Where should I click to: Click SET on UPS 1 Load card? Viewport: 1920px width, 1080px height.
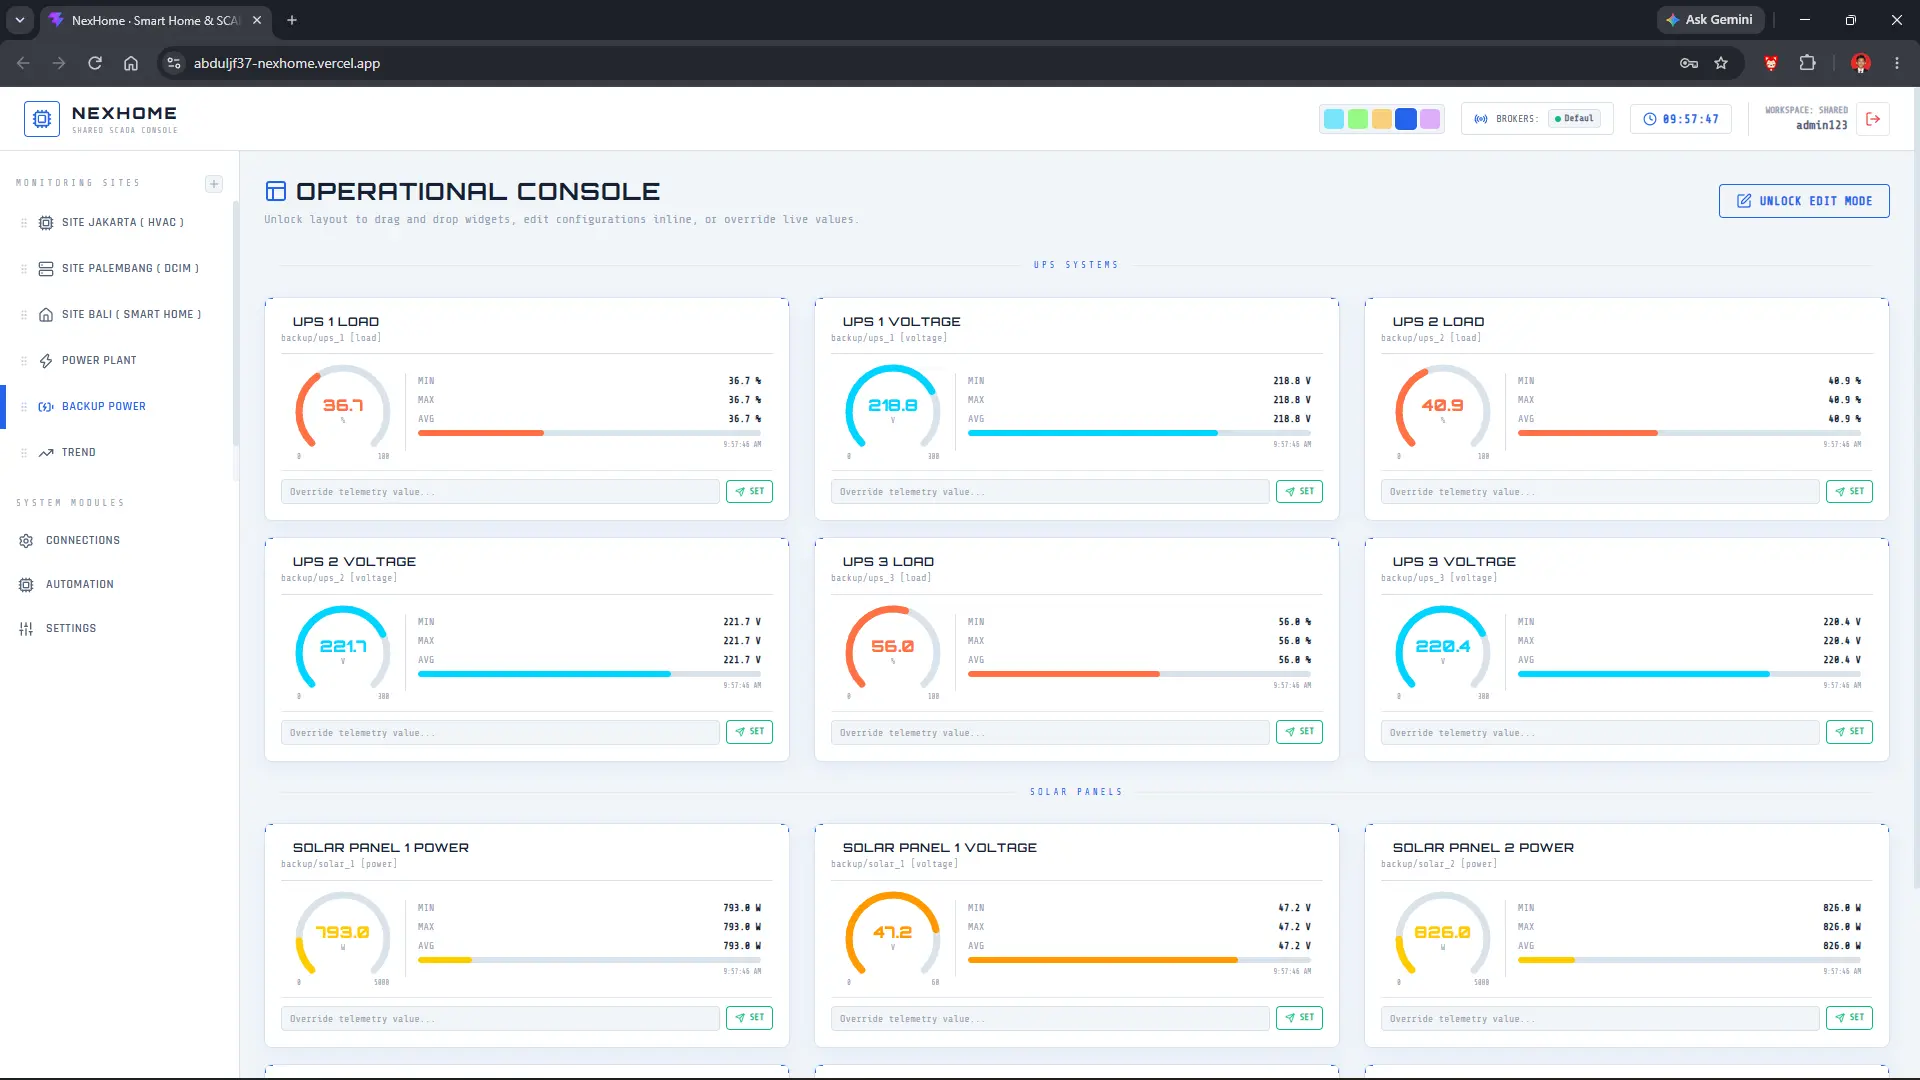pyautogui.click(x=749, y=492)
